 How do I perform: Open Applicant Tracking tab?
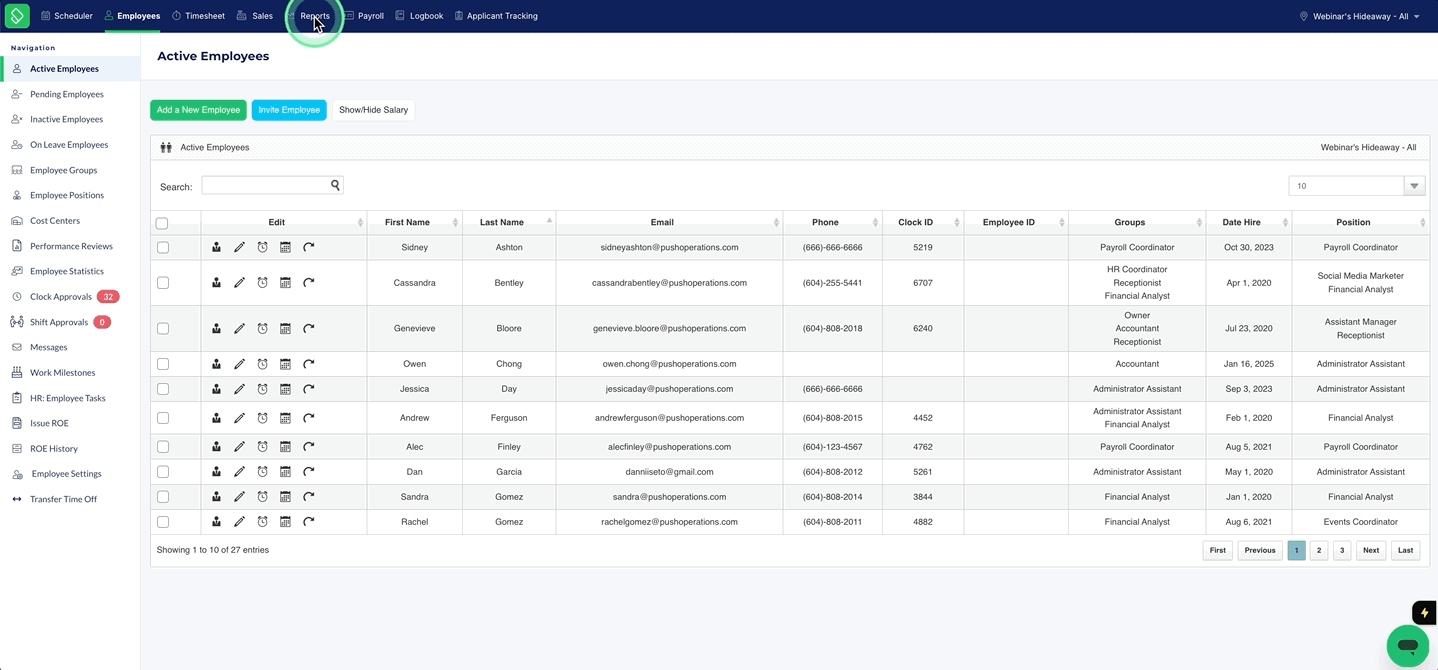[496, 16]
